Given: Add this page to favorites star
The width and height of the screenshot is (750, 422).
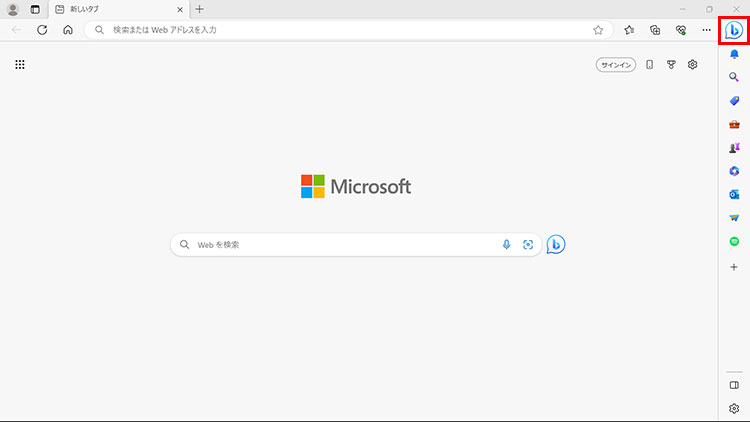Looking at the screenshot, I should 598,30.
